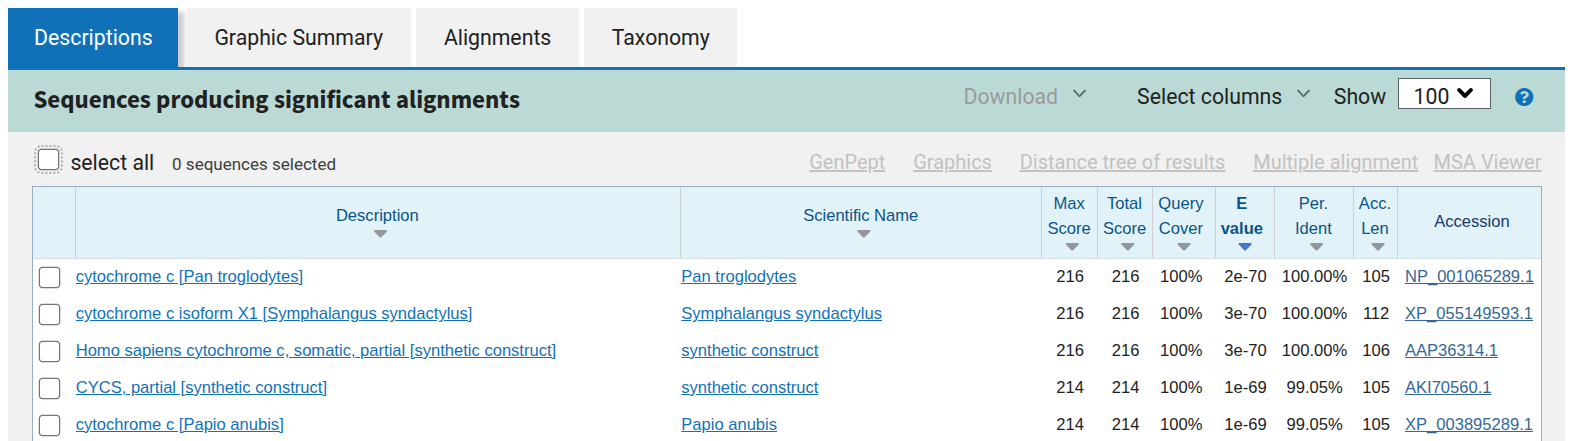The width and height of the screenshot is (1585, 441).
Task: Click sort arrow under Total Score
Action: point(1126,247)
